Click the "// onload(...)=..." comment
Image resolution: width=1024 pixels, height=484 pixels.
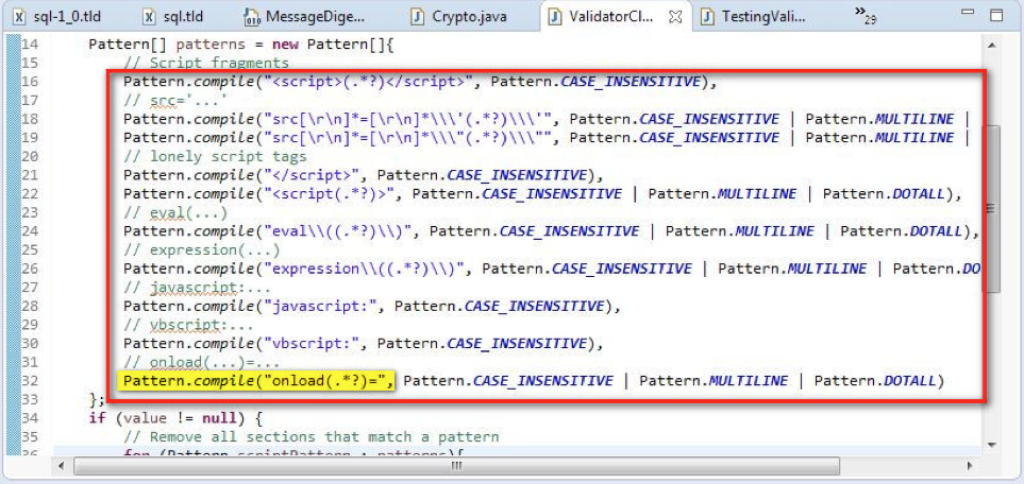(202, 362)
